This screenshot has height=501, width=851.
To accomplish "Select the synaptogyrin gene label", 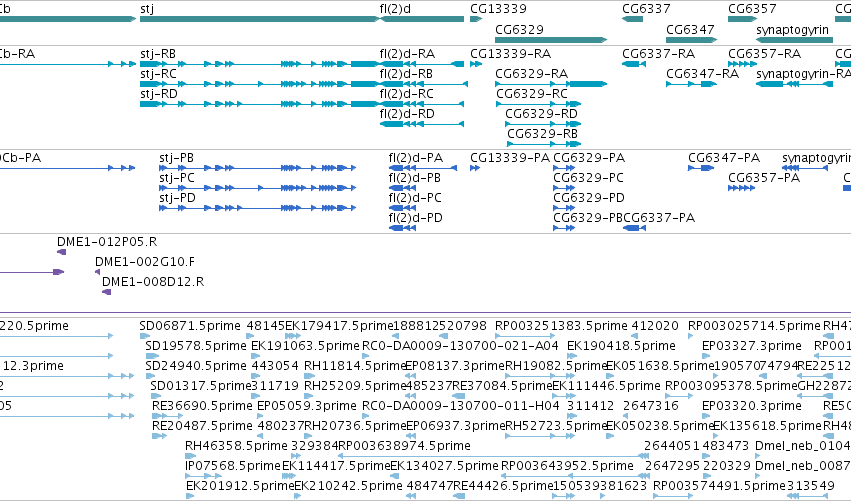I will click(792, 30).
